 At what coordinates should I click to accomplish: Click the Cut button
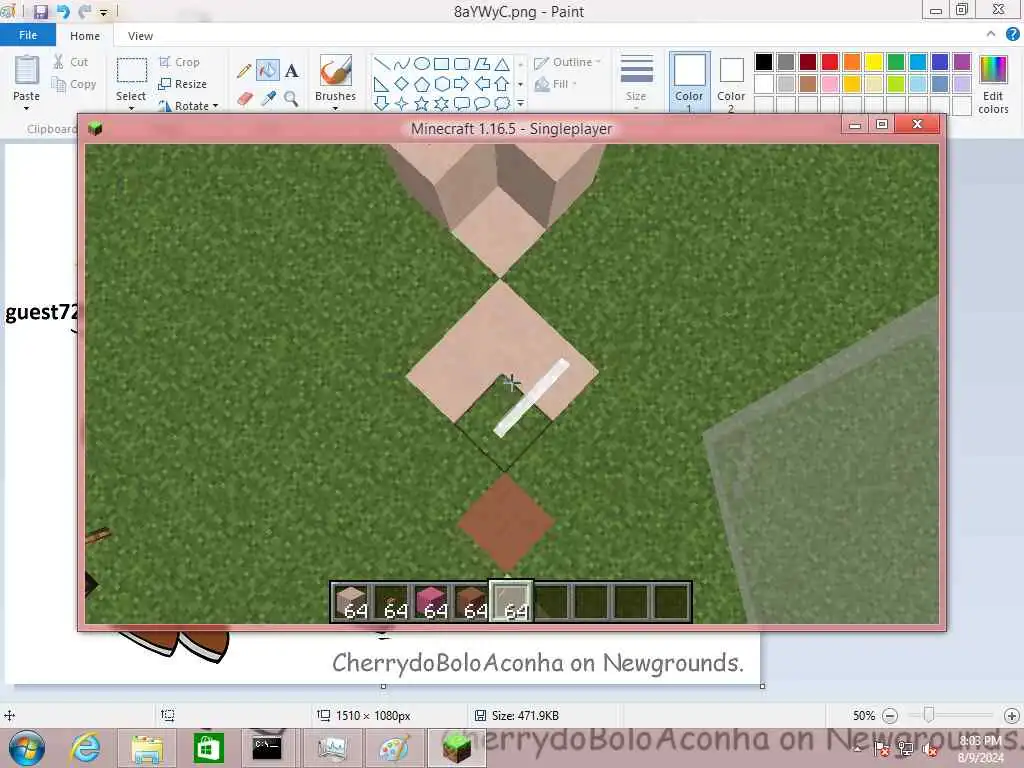coord(70,62)
